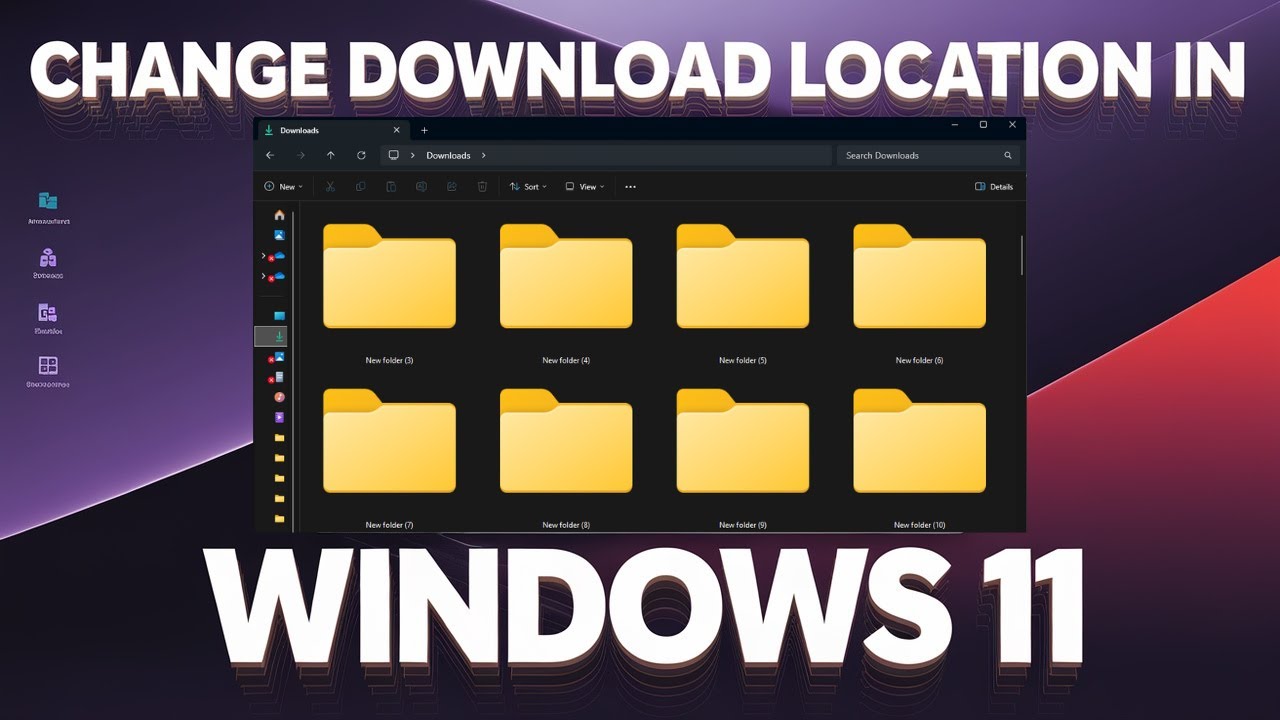Maximize the File Explorer window
Viewport: 1280px width, 720px height.
point(983,125)
